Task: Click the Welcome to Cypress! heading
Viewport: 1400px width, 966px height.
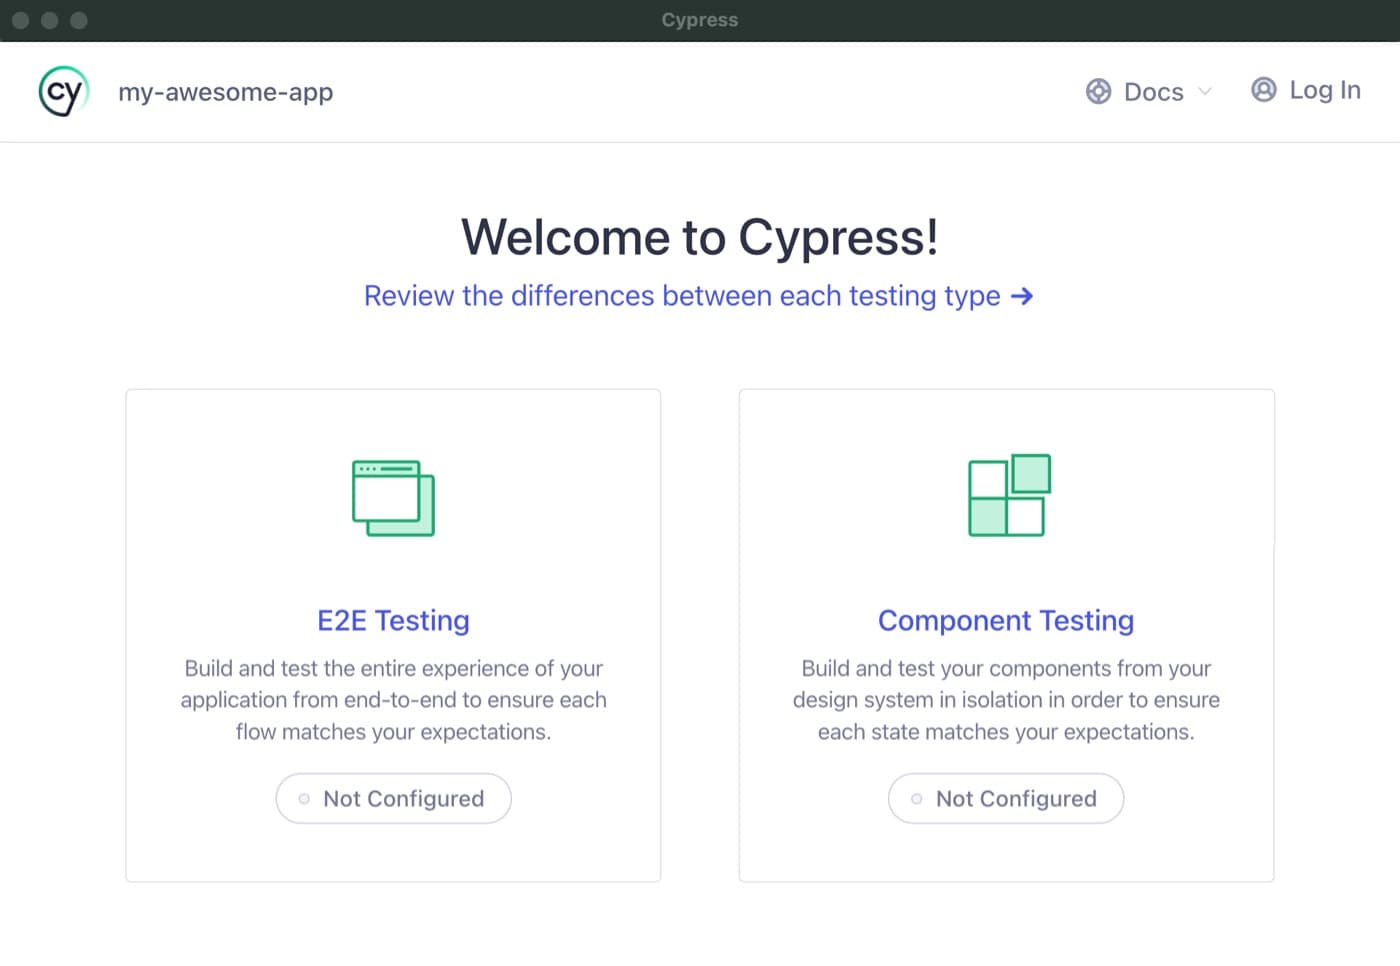Action: point(700,238)
